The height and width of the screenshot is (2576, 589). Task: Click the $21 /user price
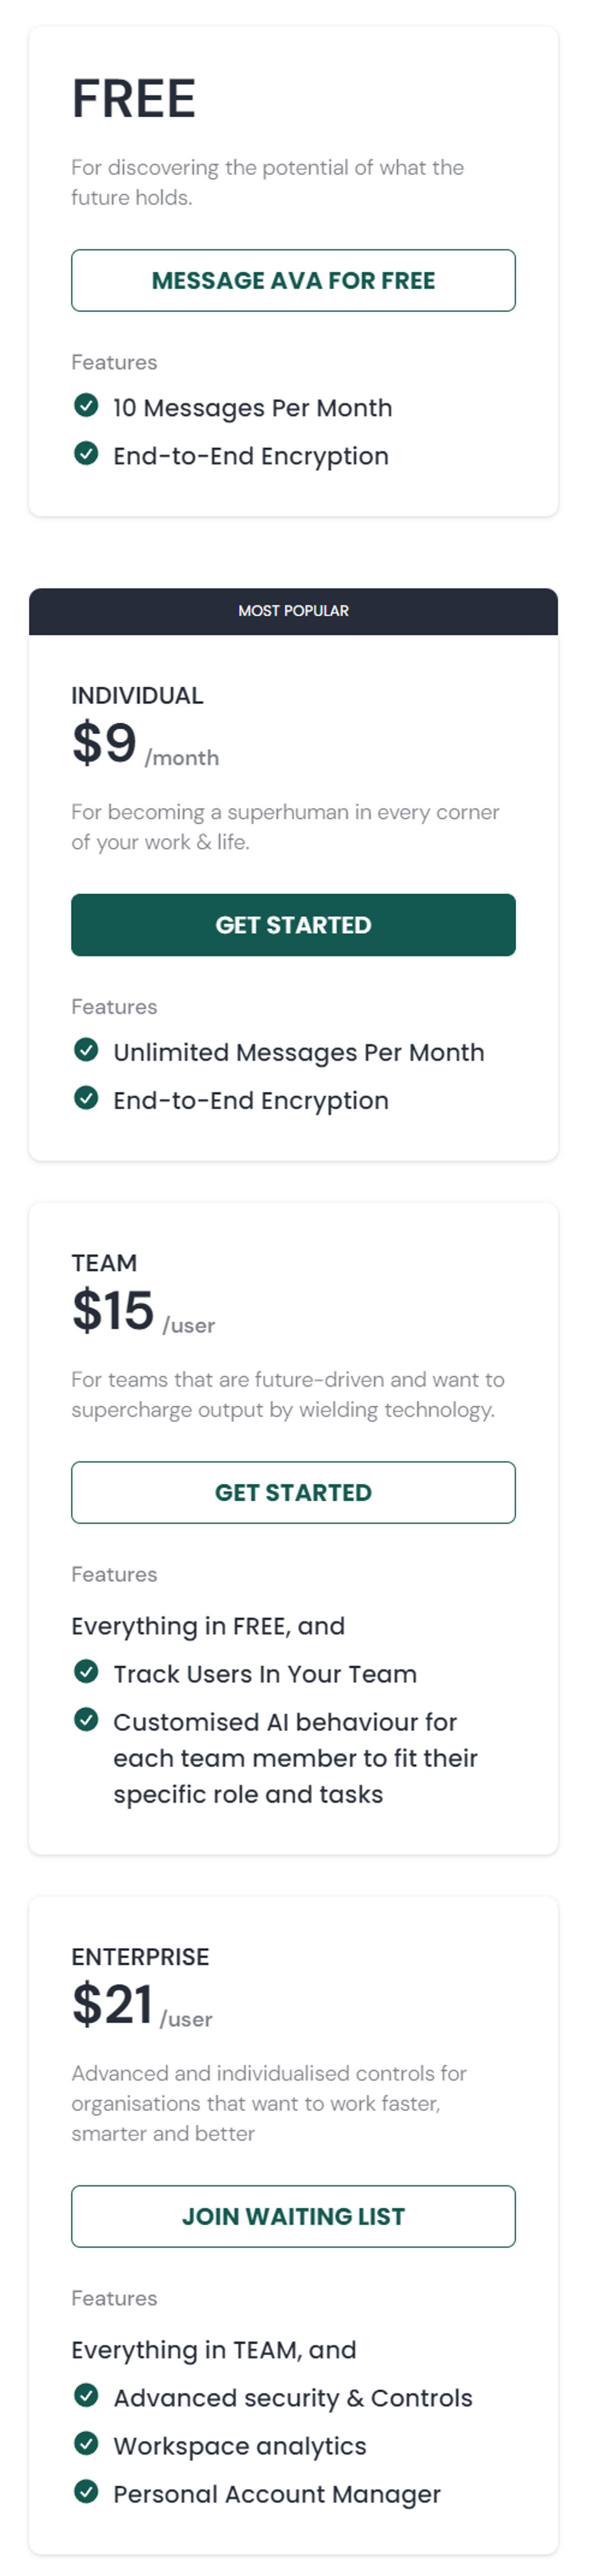coord(141,2006)
